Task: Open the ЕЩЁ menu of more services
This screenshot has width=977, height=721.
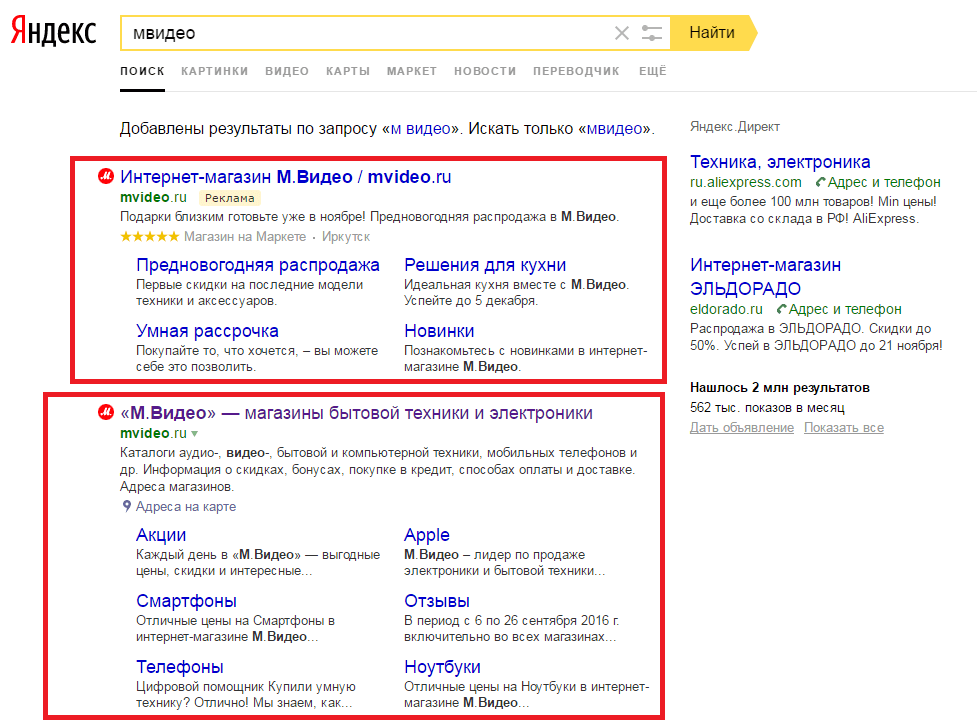Action: pyautogui.click(x=652, y=71)
